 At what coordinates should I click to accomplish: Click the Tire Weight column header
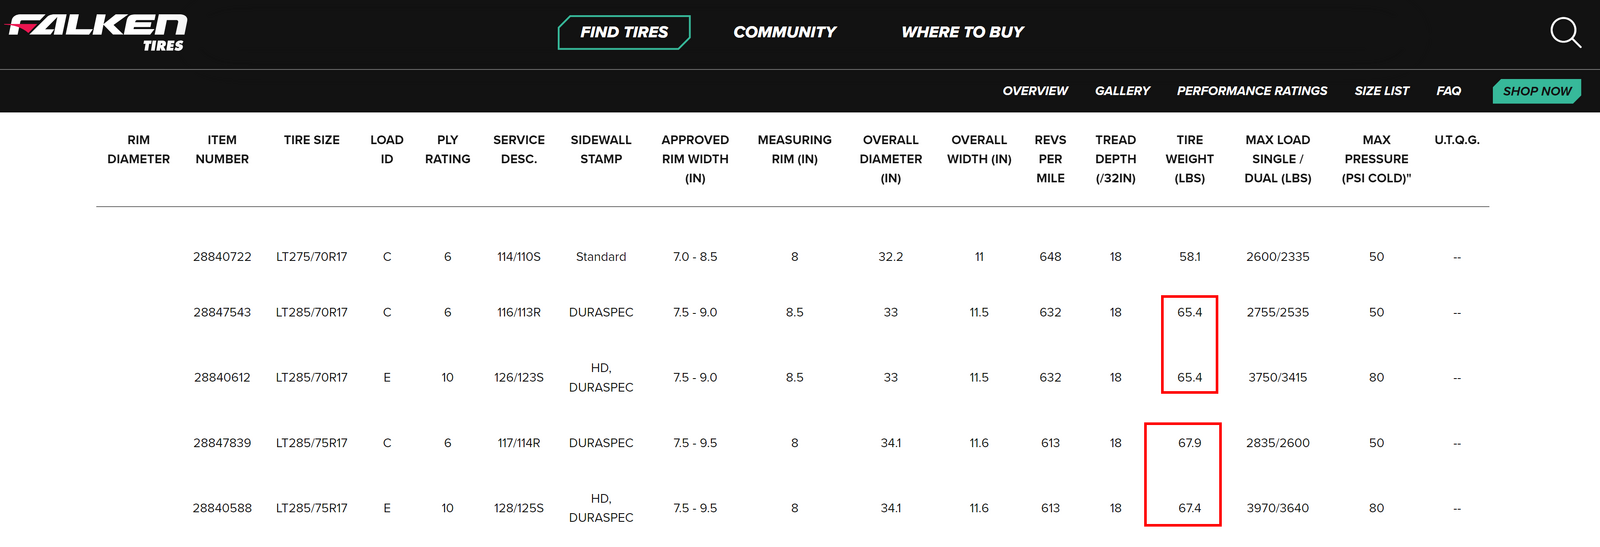[1190, 159]
